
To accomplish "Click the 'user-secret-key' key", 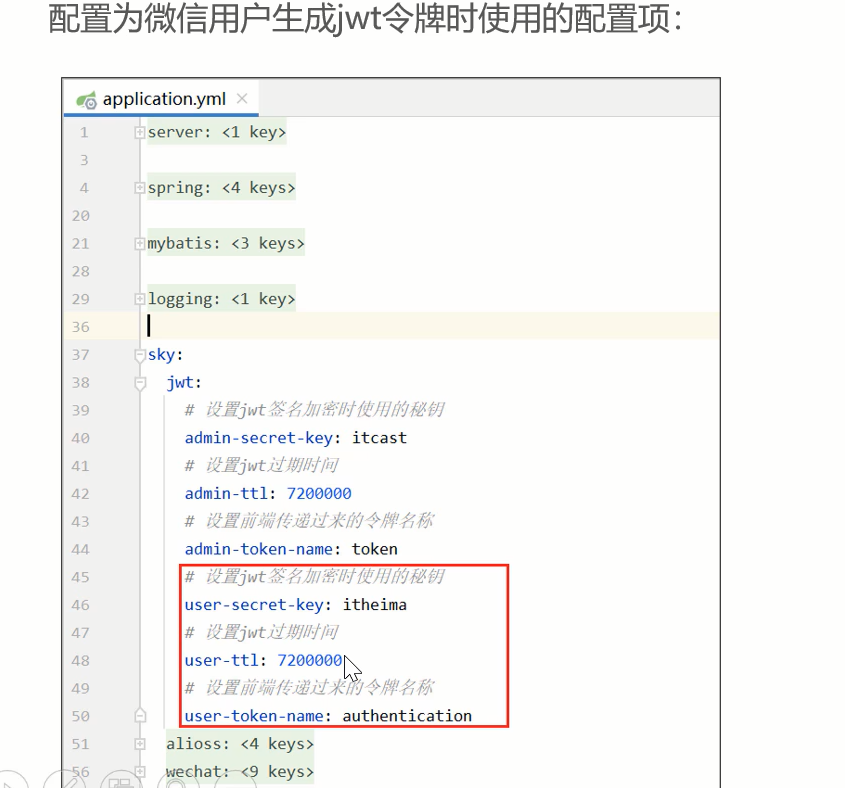I will click(x=254, y=605).
